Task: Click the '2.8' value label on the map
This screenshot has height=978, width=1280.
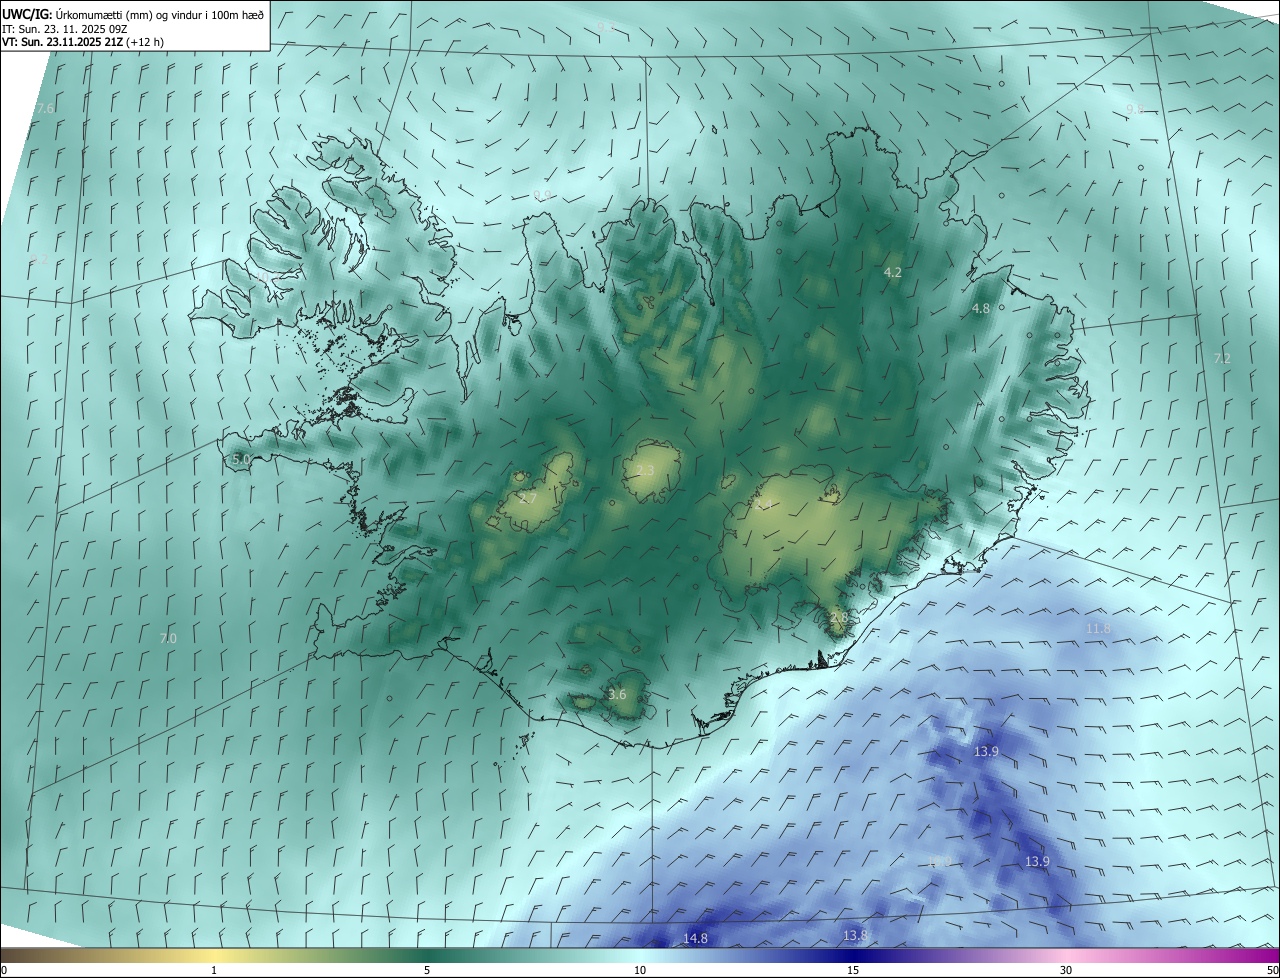Action: [x=838, y=619]
